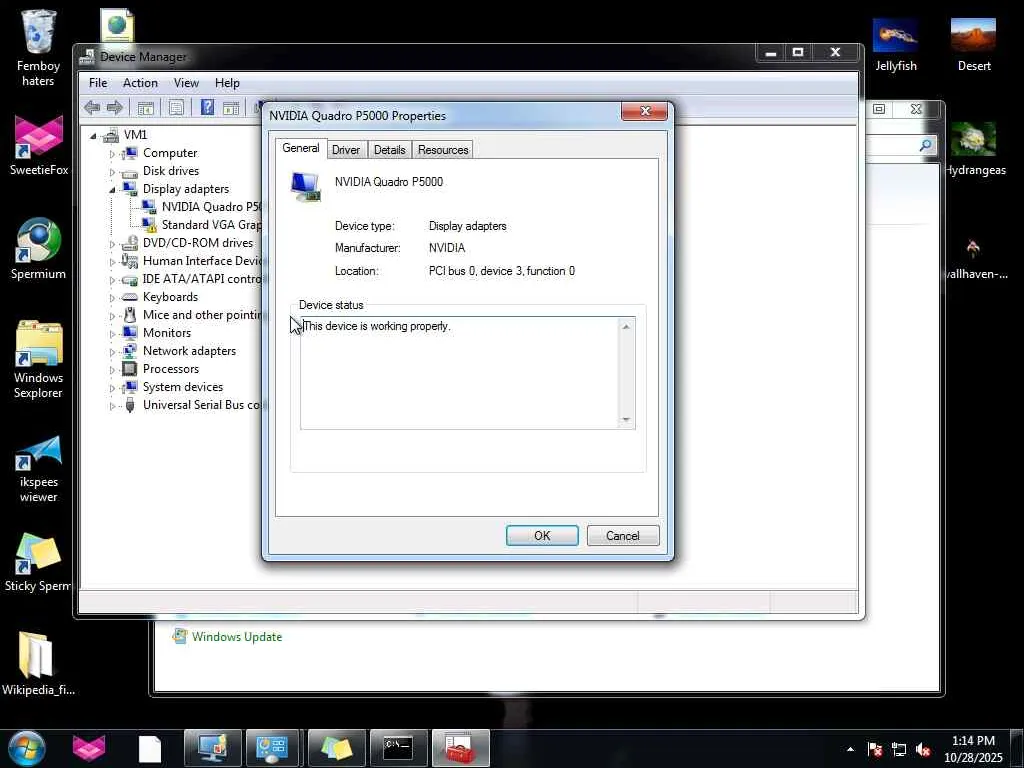Click OK in the Properties dialog
The height and width of the screenshot is (768, 1024).
pyautogui.click(x=542, y=536)
